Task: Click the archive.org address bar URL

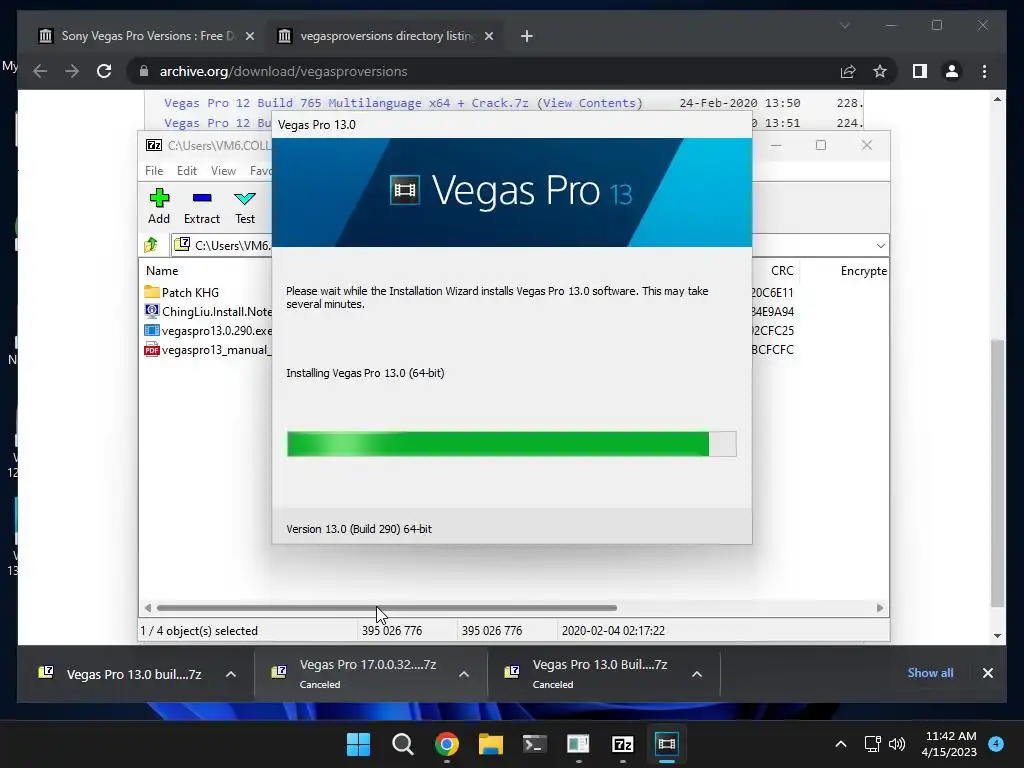Action: (x=283, y=71)
